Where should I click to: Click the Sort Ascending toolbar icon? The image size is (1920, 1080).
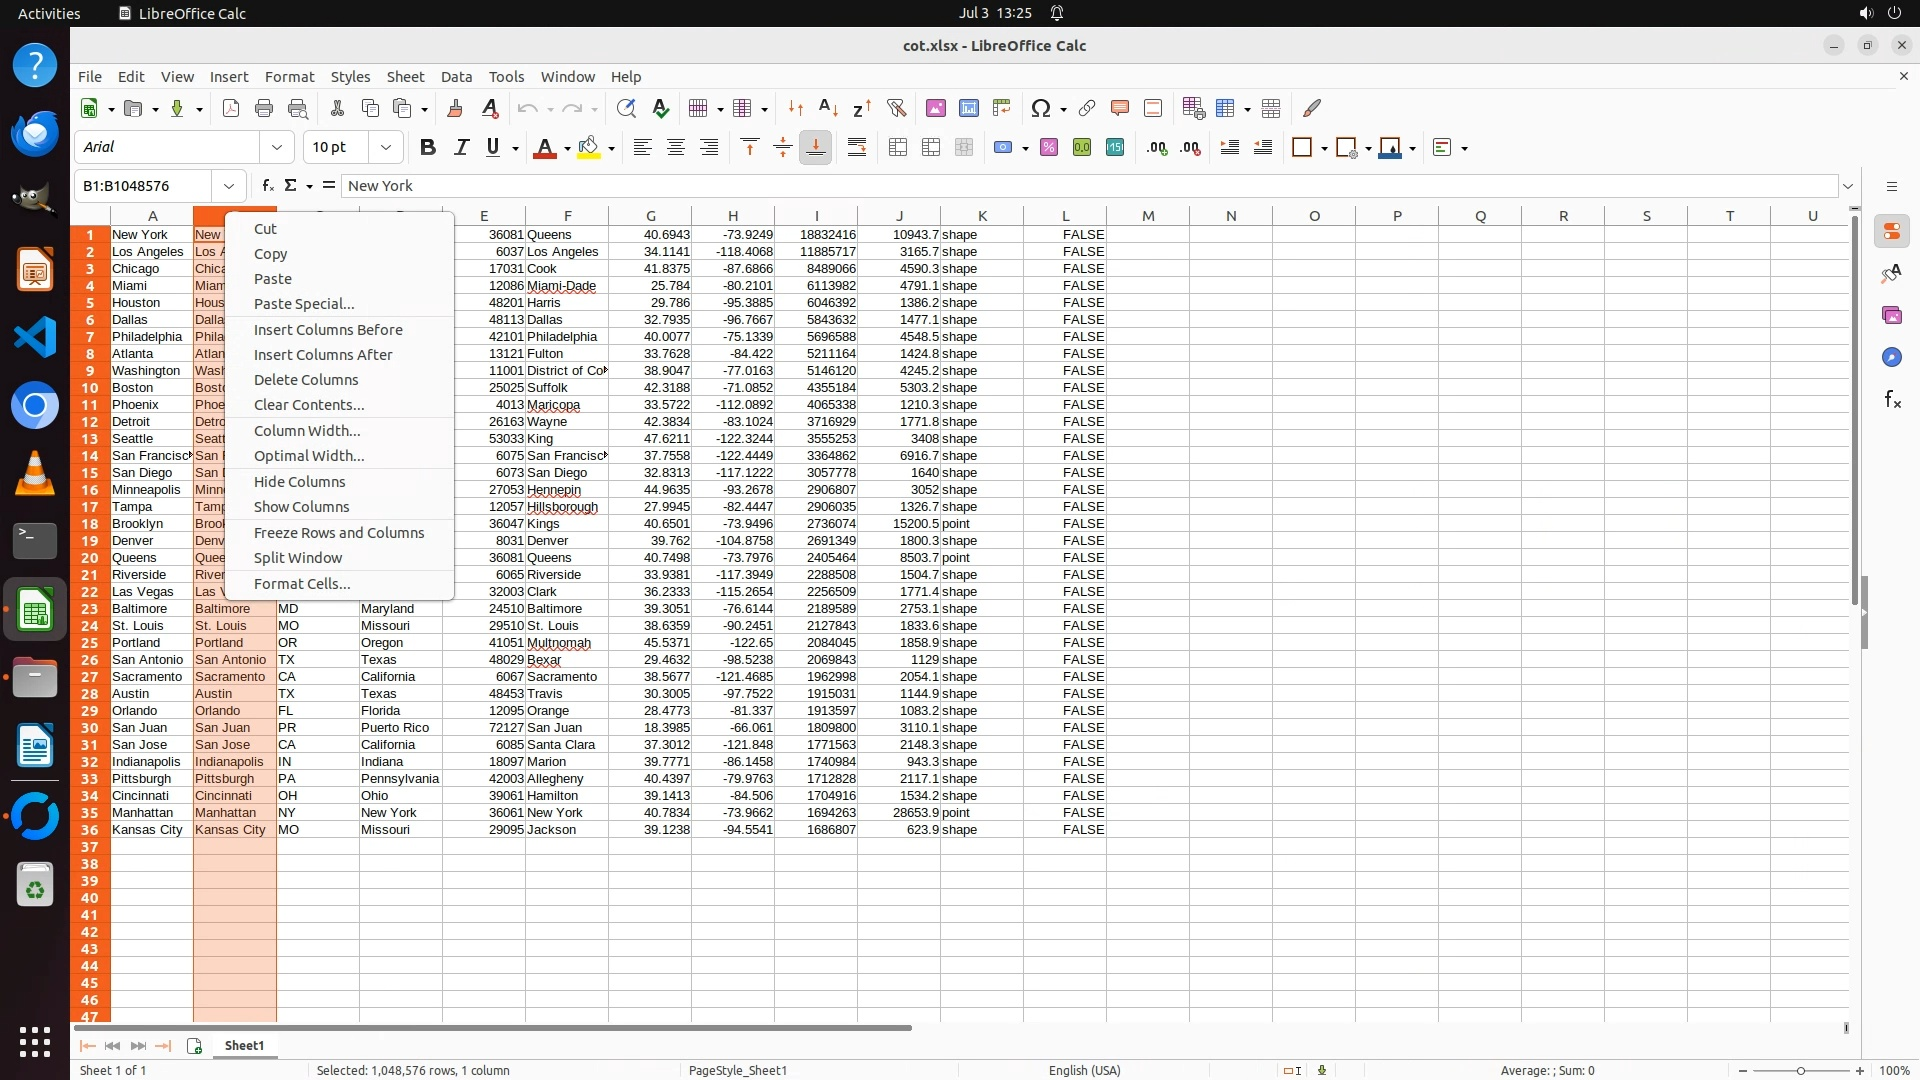(828, 108)
